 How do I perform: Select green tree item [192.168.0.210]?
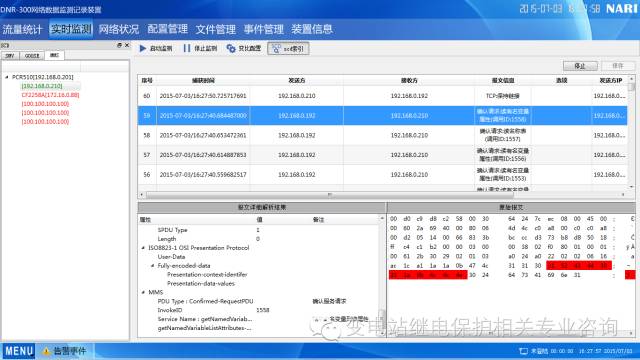pos(42,86)
